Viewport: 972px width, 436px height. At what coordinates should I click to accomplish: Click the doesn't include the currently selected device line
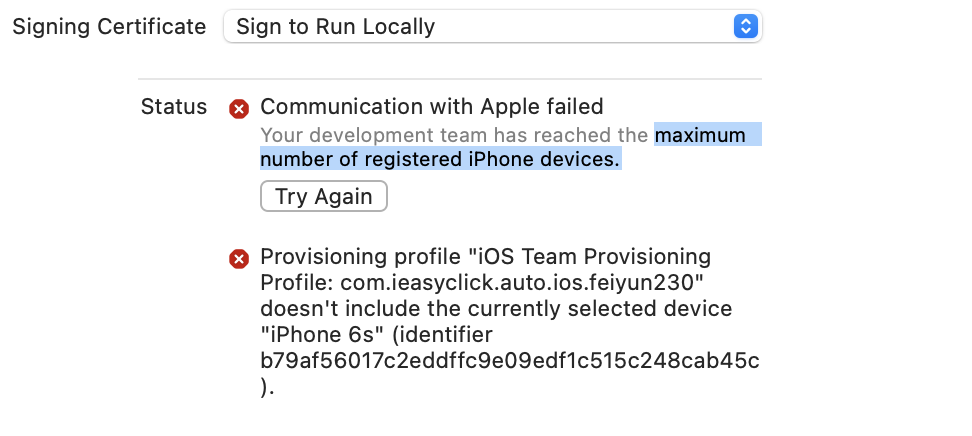click(x=496, y=308)
